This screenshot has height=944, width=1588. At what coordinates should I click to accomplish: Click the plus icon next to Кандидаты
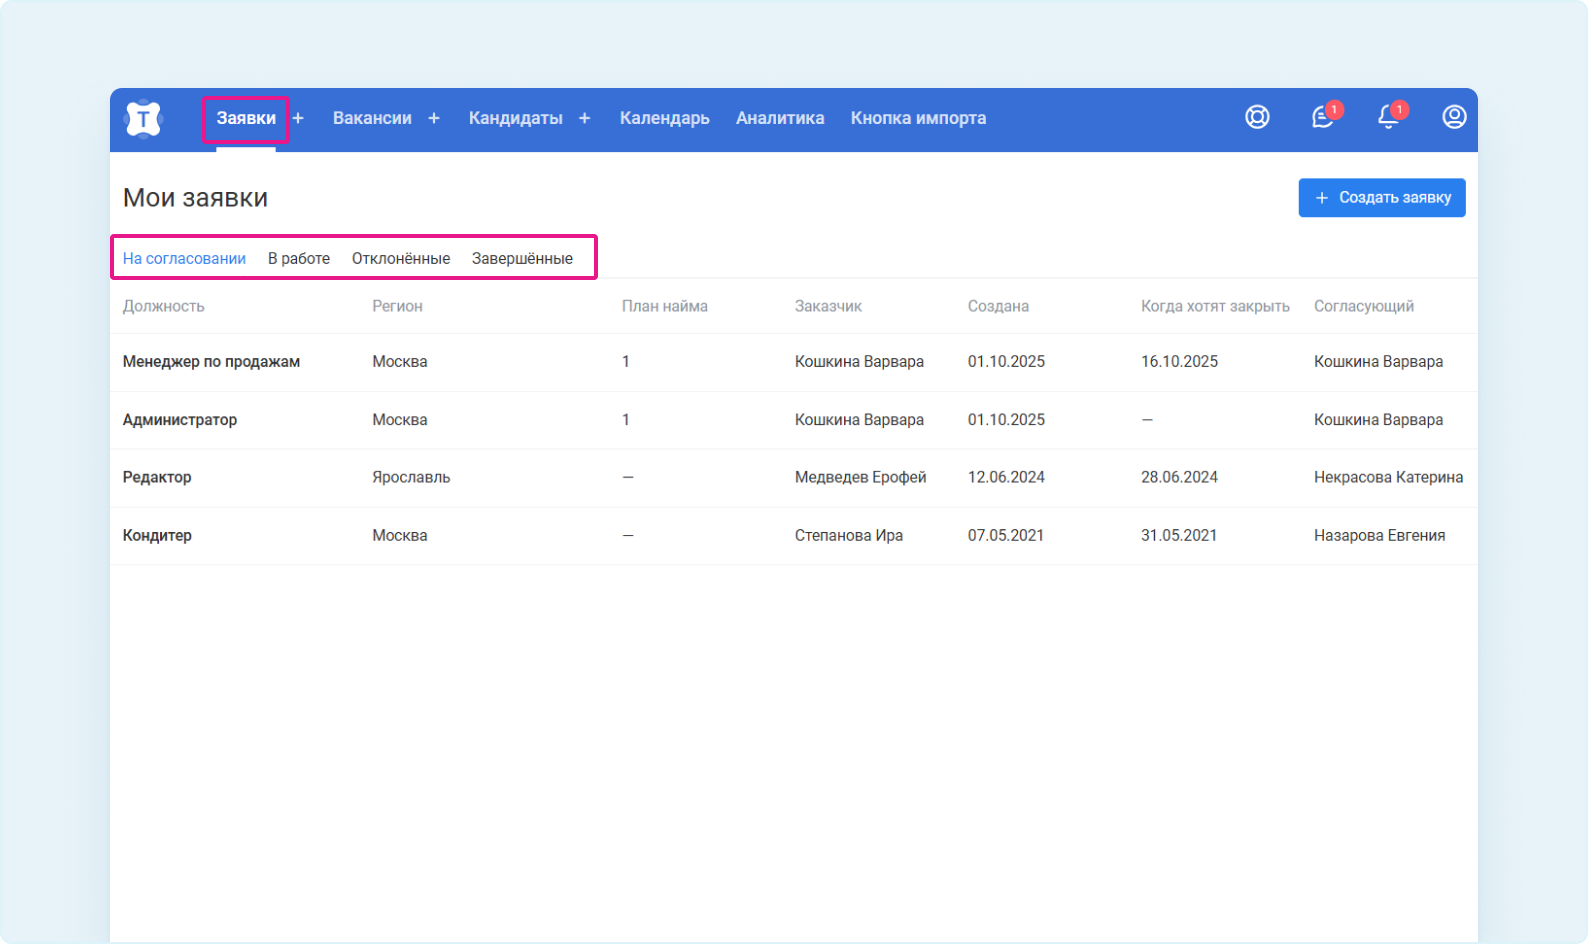[x=585, y=118]
